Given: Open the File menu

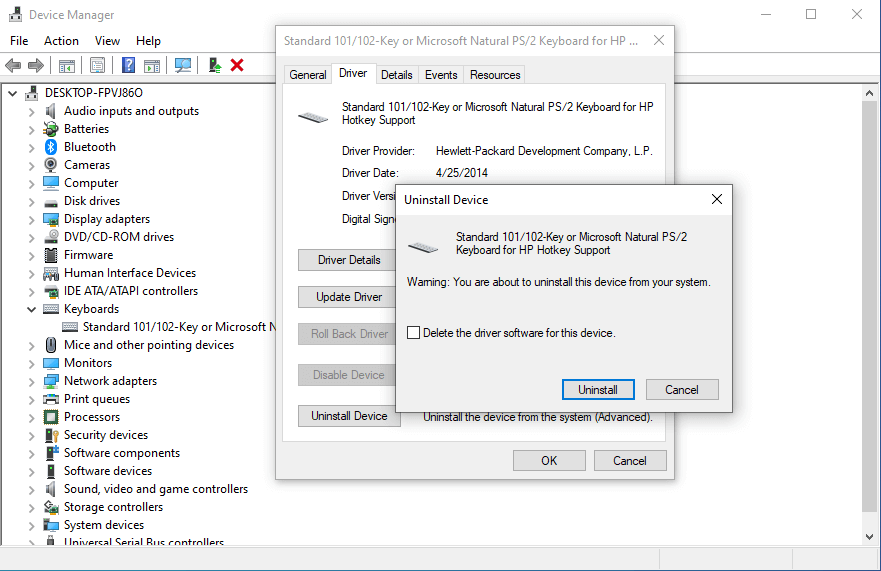Looking at the screenshot, I should (19, 40).
